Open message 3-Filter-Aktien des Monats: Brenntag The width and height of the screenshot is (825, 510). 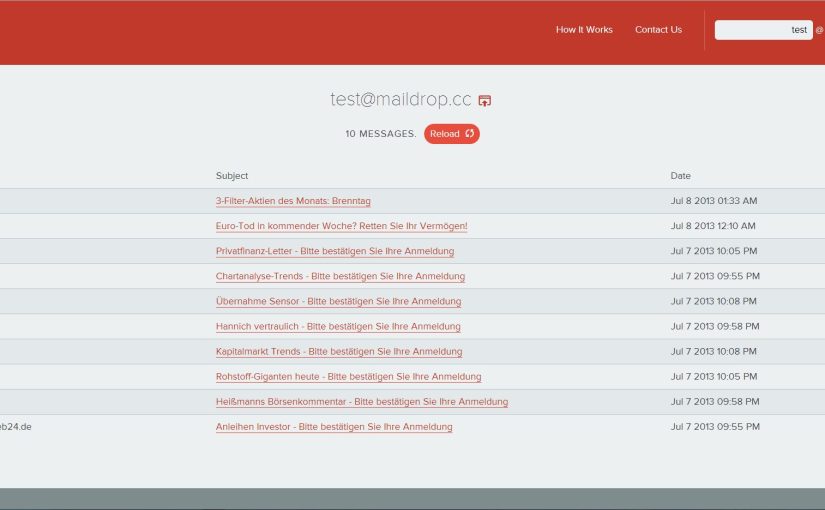293,201
